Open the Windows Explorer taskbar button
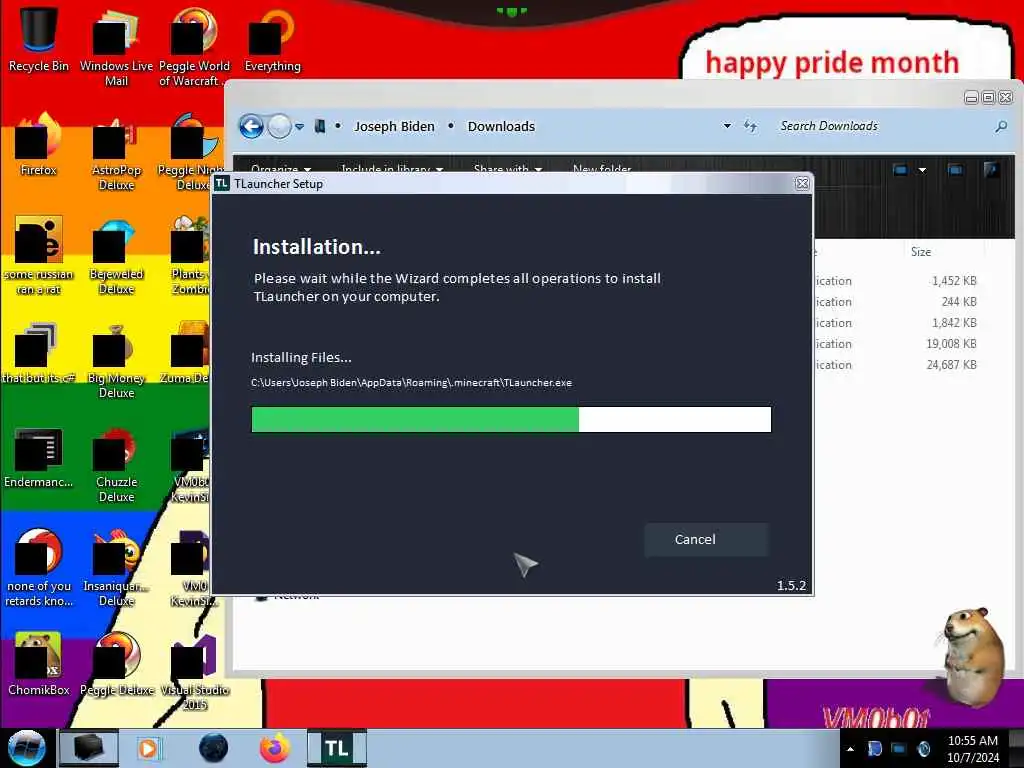Image resolution: width=1024 pixels, height=768 pixels. (89, 748)
